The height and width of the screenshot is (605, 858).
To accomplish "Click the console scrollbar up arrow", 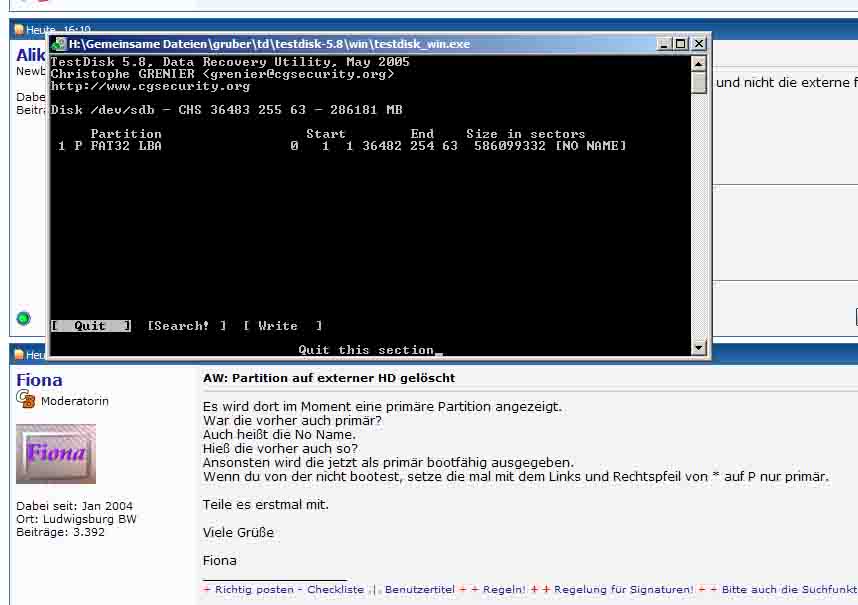I will [x=698, y=63].
